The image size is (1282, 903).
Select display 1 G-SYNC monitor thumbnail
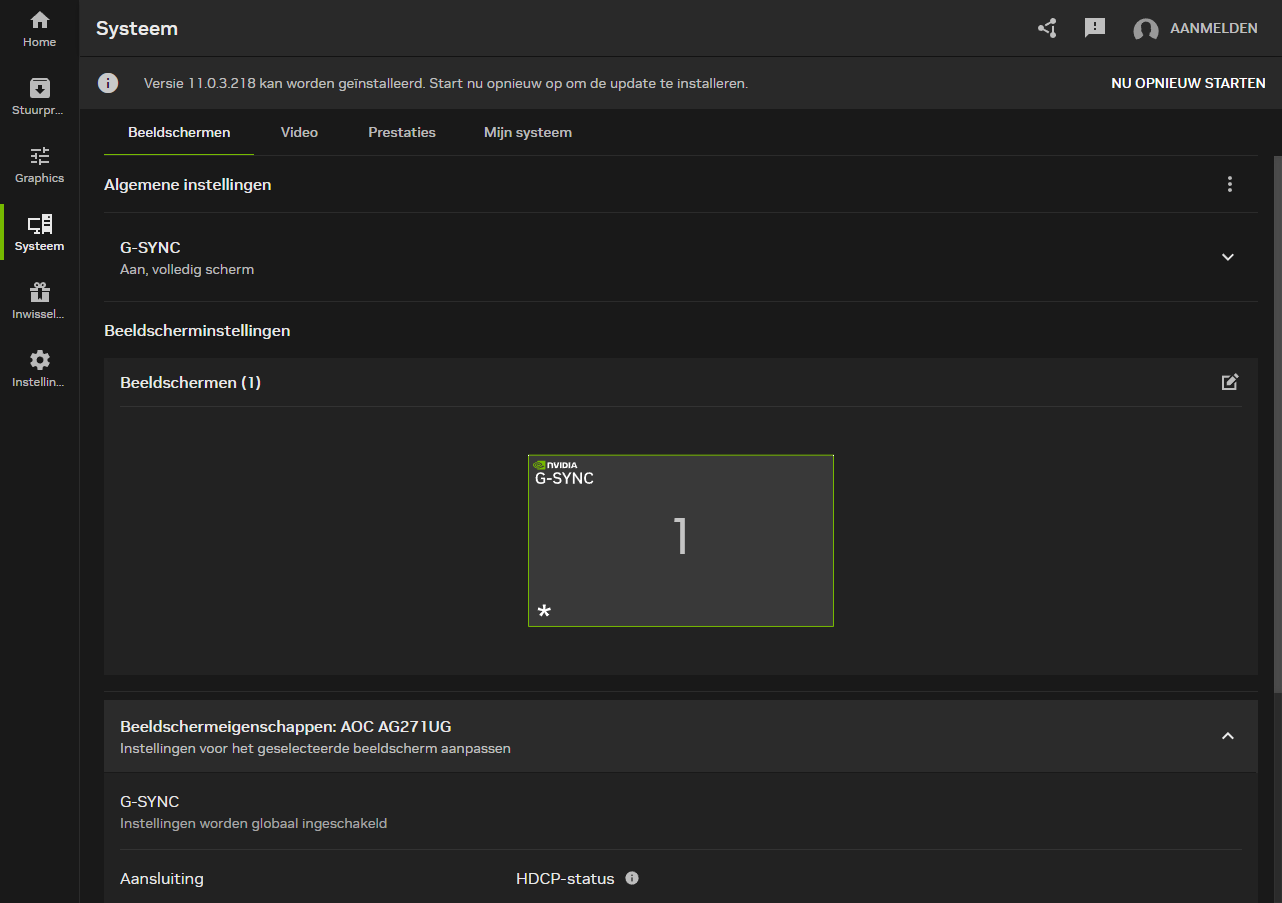(x=680, y=540)
